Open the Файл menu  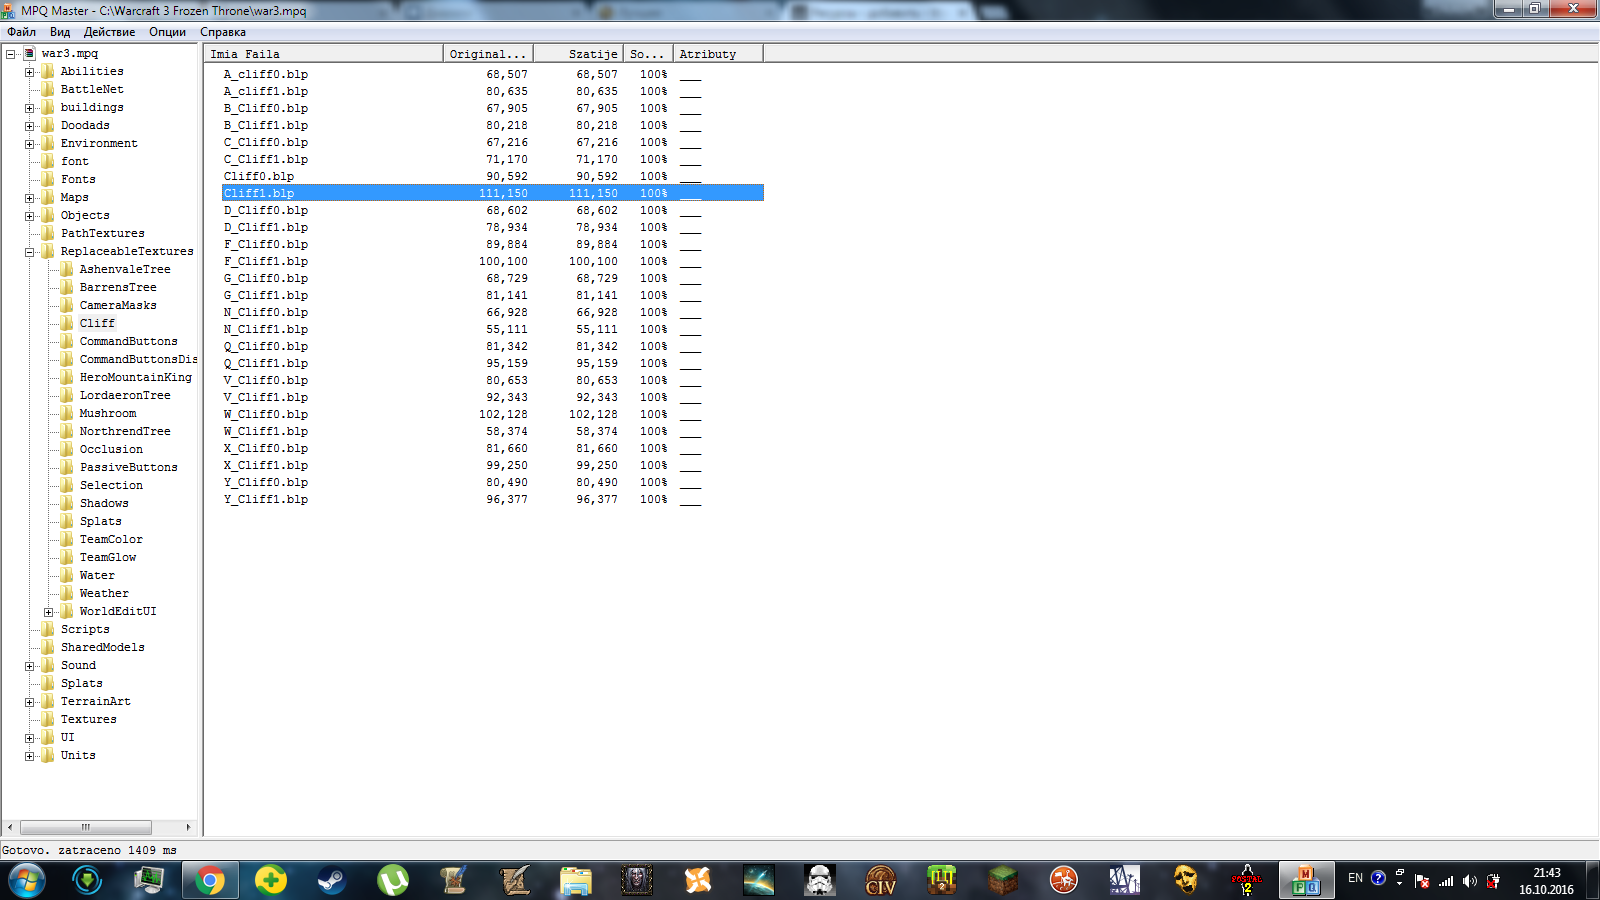[x=21, y=32]
